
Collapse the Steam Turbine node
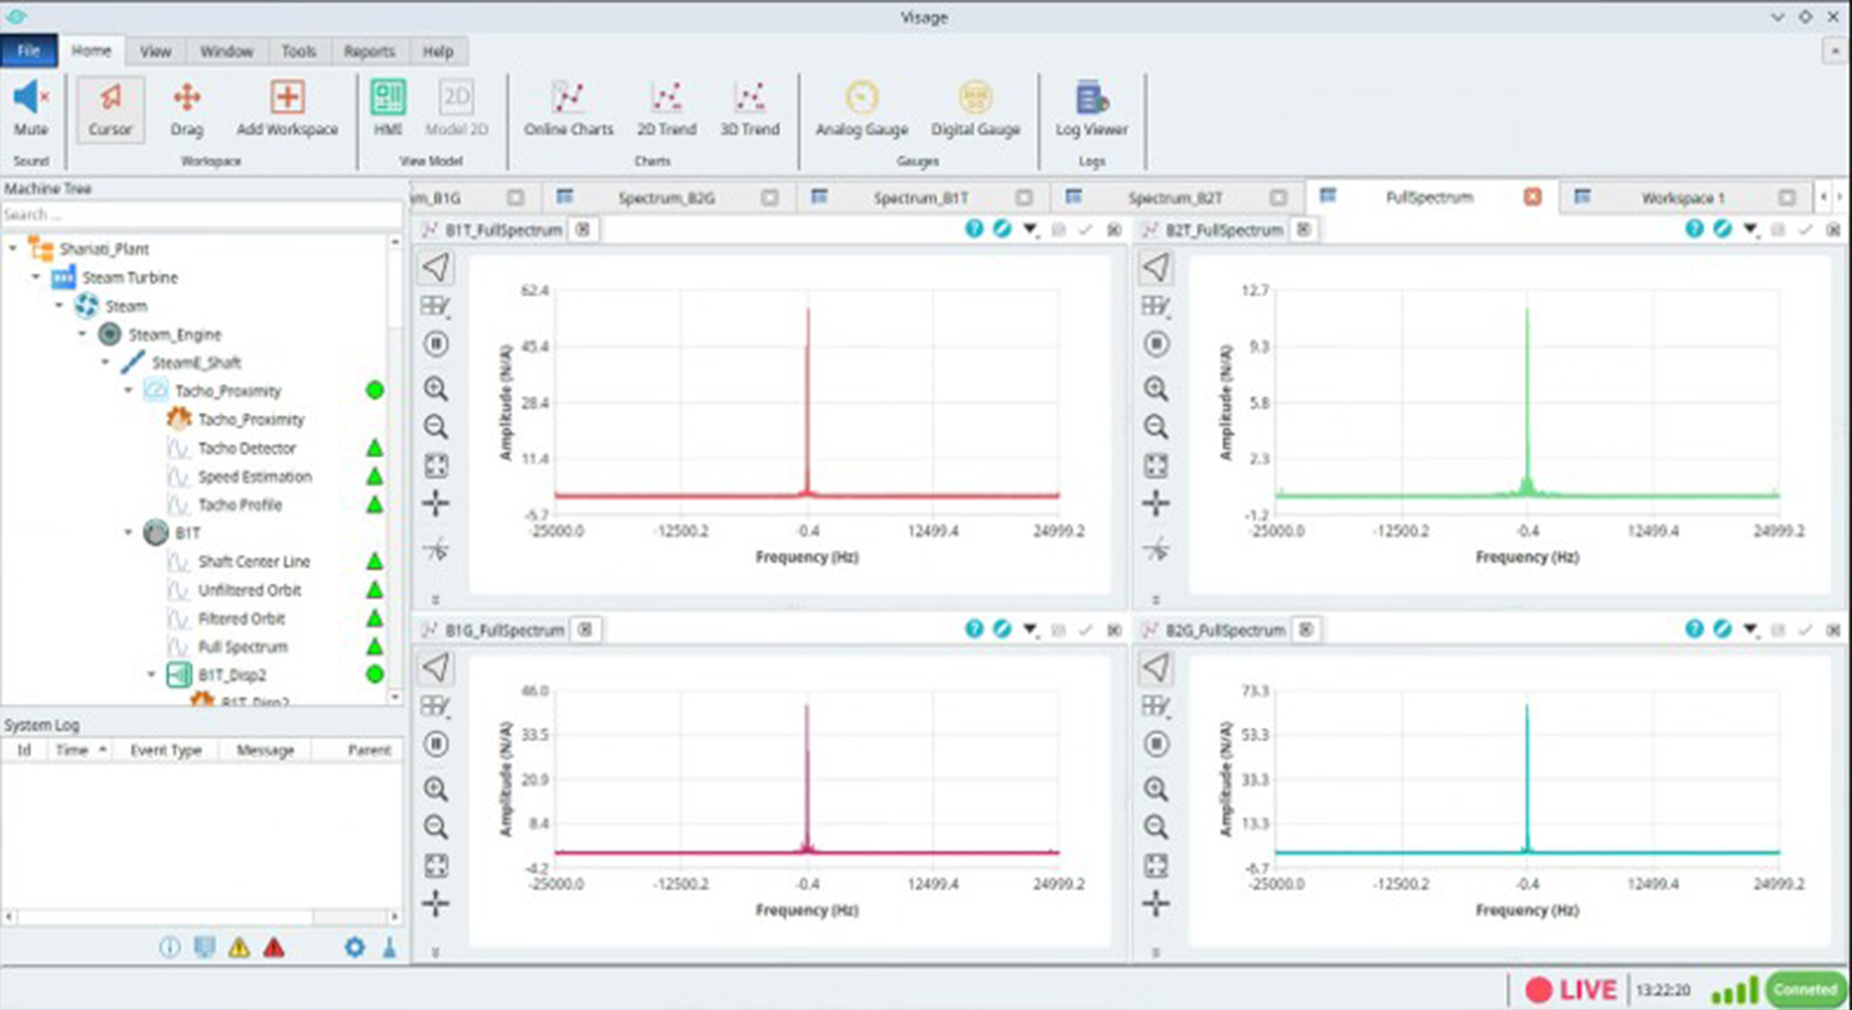tap(36, 277)
